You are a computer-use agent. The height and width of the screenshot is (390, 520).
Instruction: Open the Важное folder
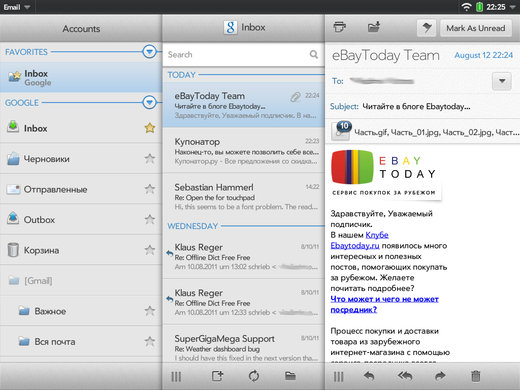81,311
